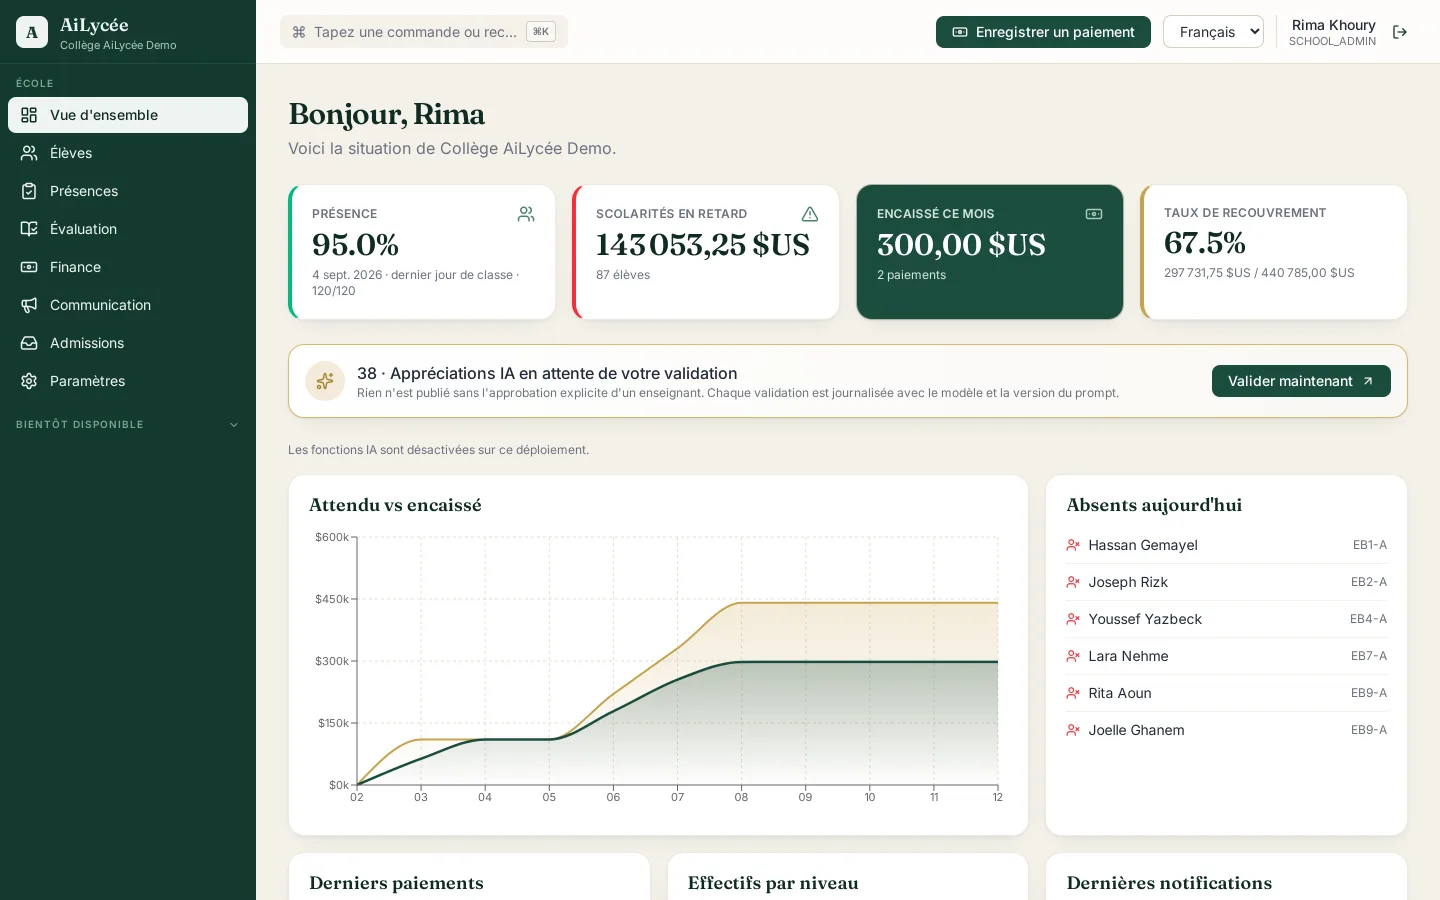
Task: Click the ⌘K shortcut badge
Action: 541,32
